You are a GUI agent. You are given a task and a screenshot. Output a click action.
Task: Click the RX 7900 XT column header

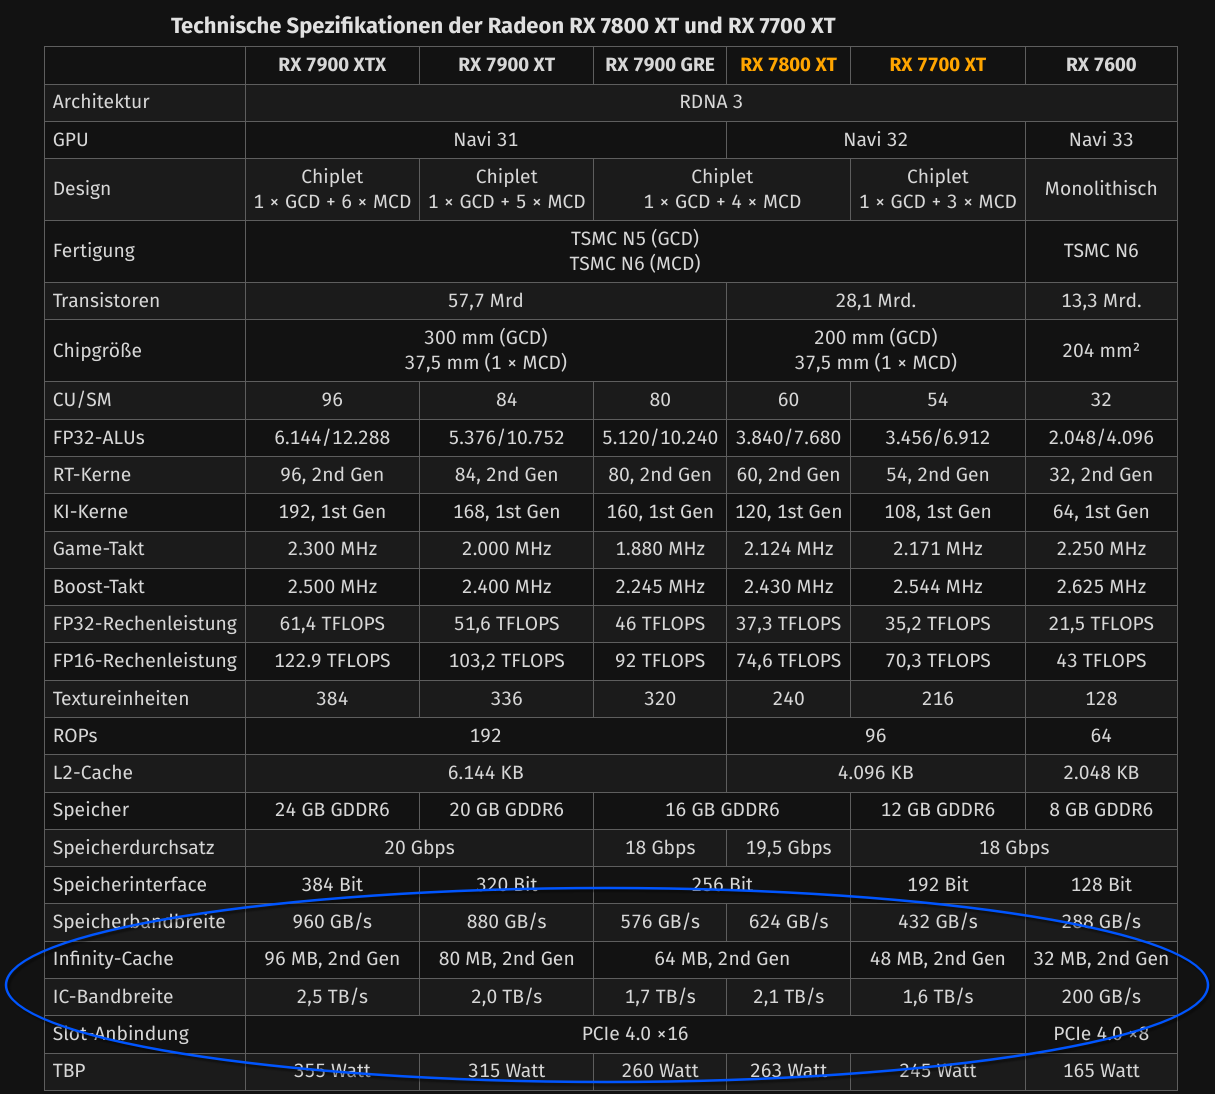506,65
